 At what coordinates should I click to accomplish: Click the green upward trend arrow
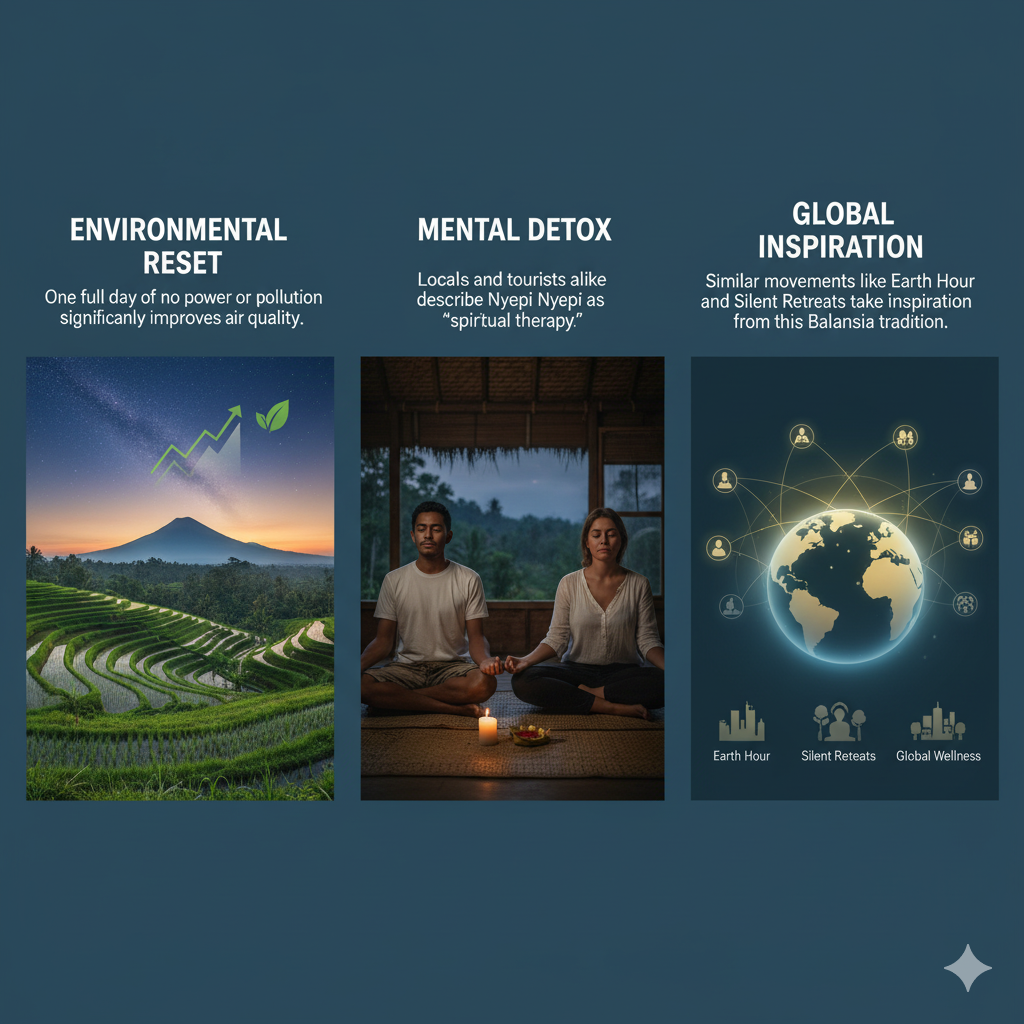pos(197,440)
